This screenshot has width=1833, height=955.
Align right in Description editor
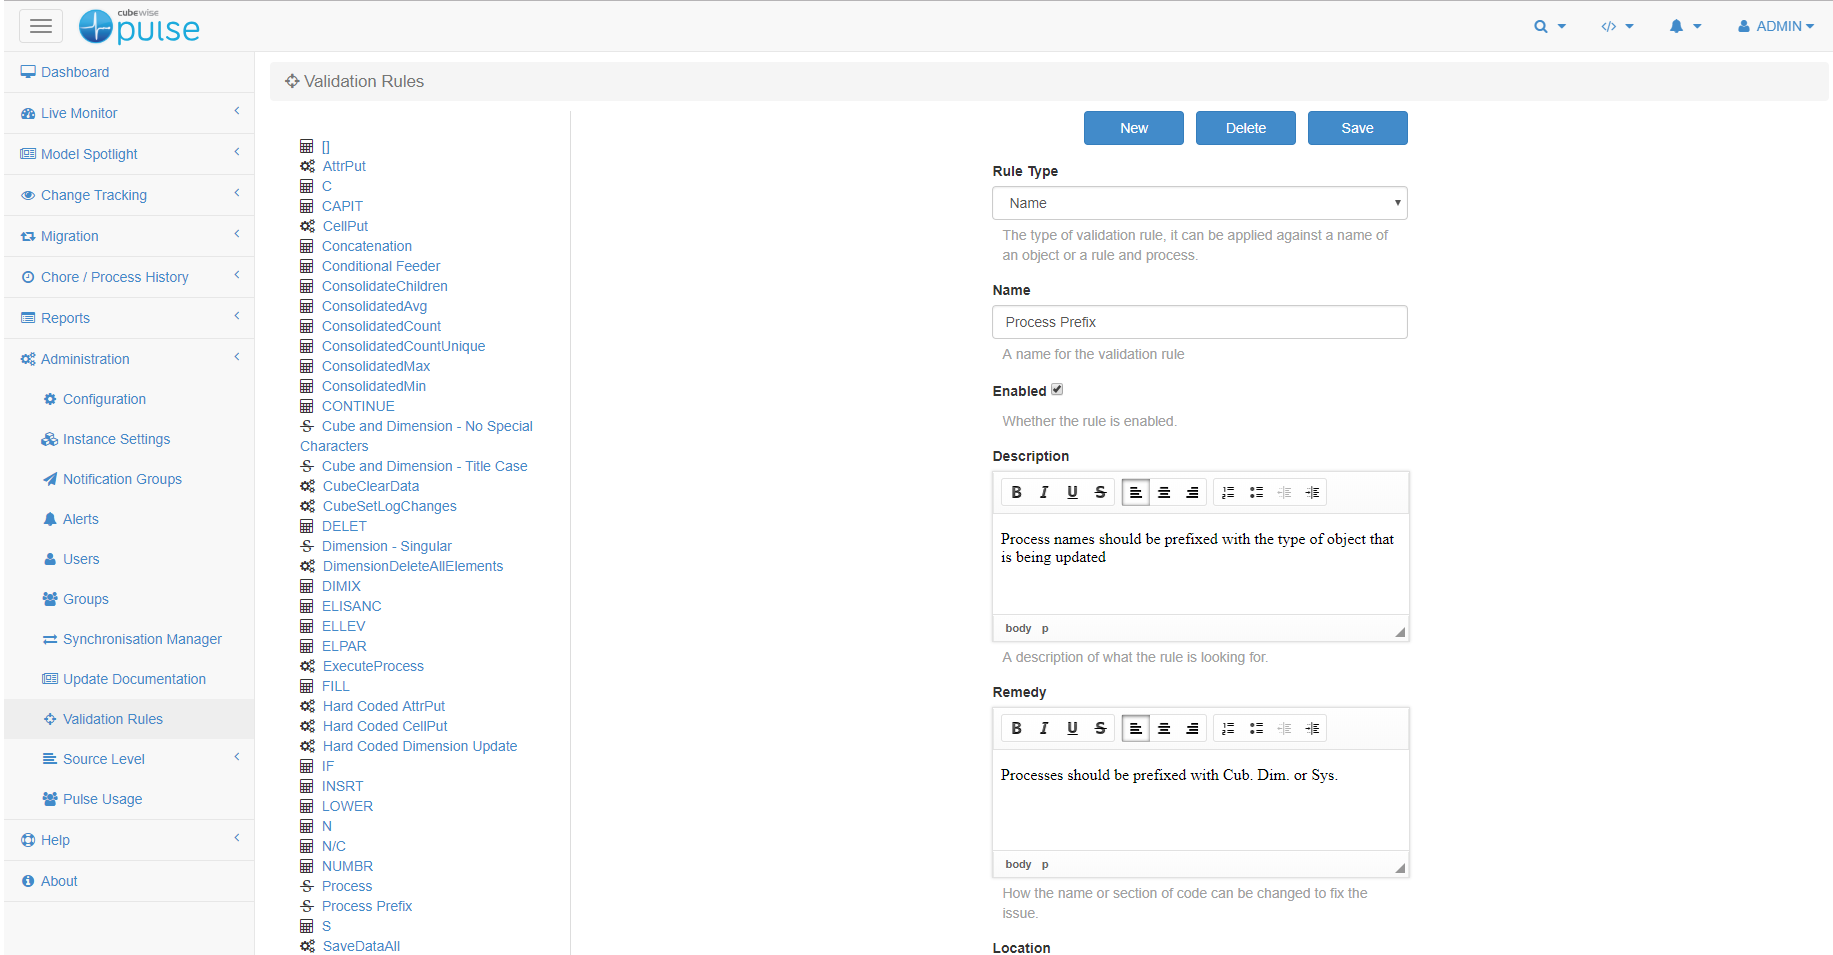(x=1192, y=492)
